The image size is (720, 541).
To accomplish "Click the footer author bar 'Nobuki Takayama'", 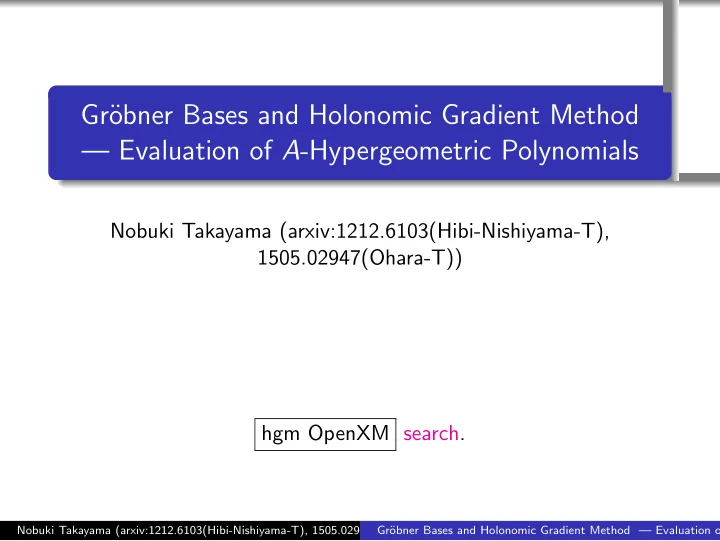I will pos(180,530).
